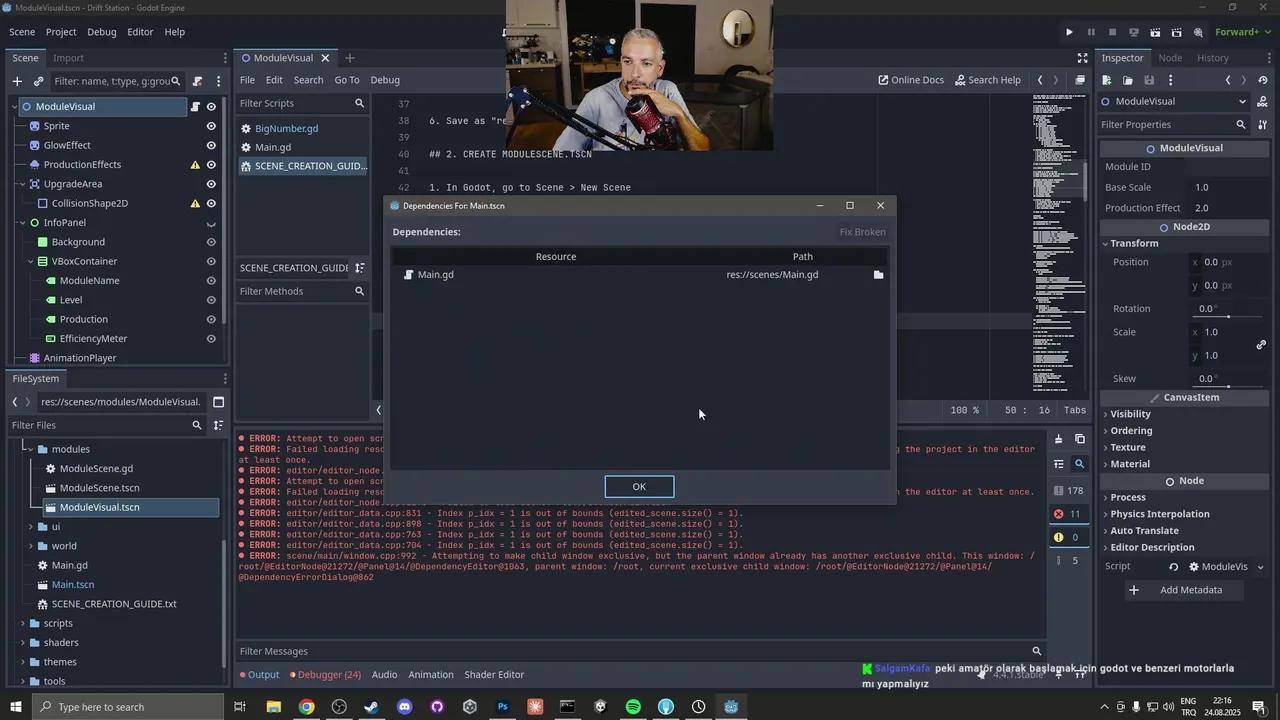Open Spotify from the taskbar
1280x720 pixels.
[633, 707]
